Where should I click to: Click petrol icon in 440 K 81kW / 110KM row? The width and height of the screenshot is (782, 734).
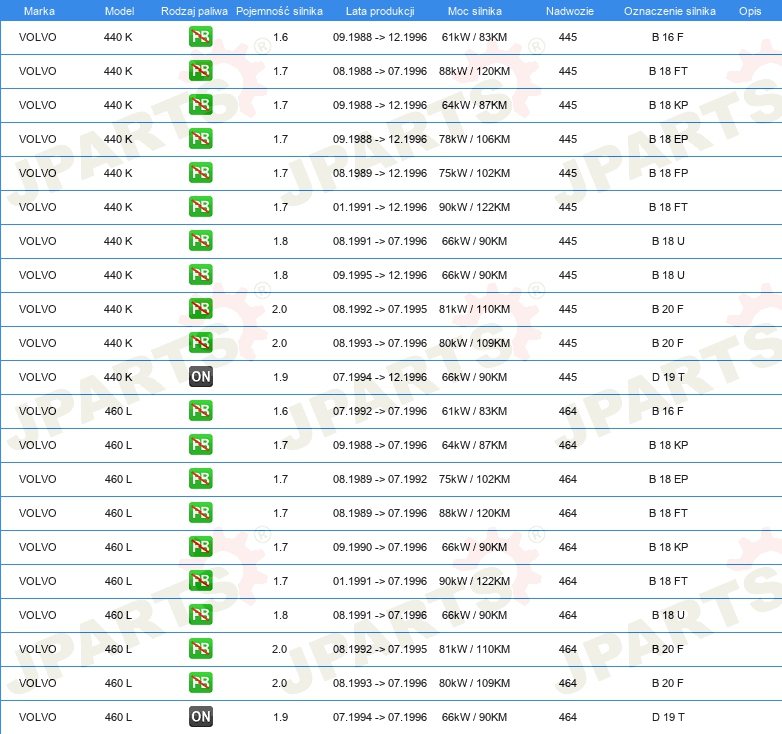[x=200, y=309]
